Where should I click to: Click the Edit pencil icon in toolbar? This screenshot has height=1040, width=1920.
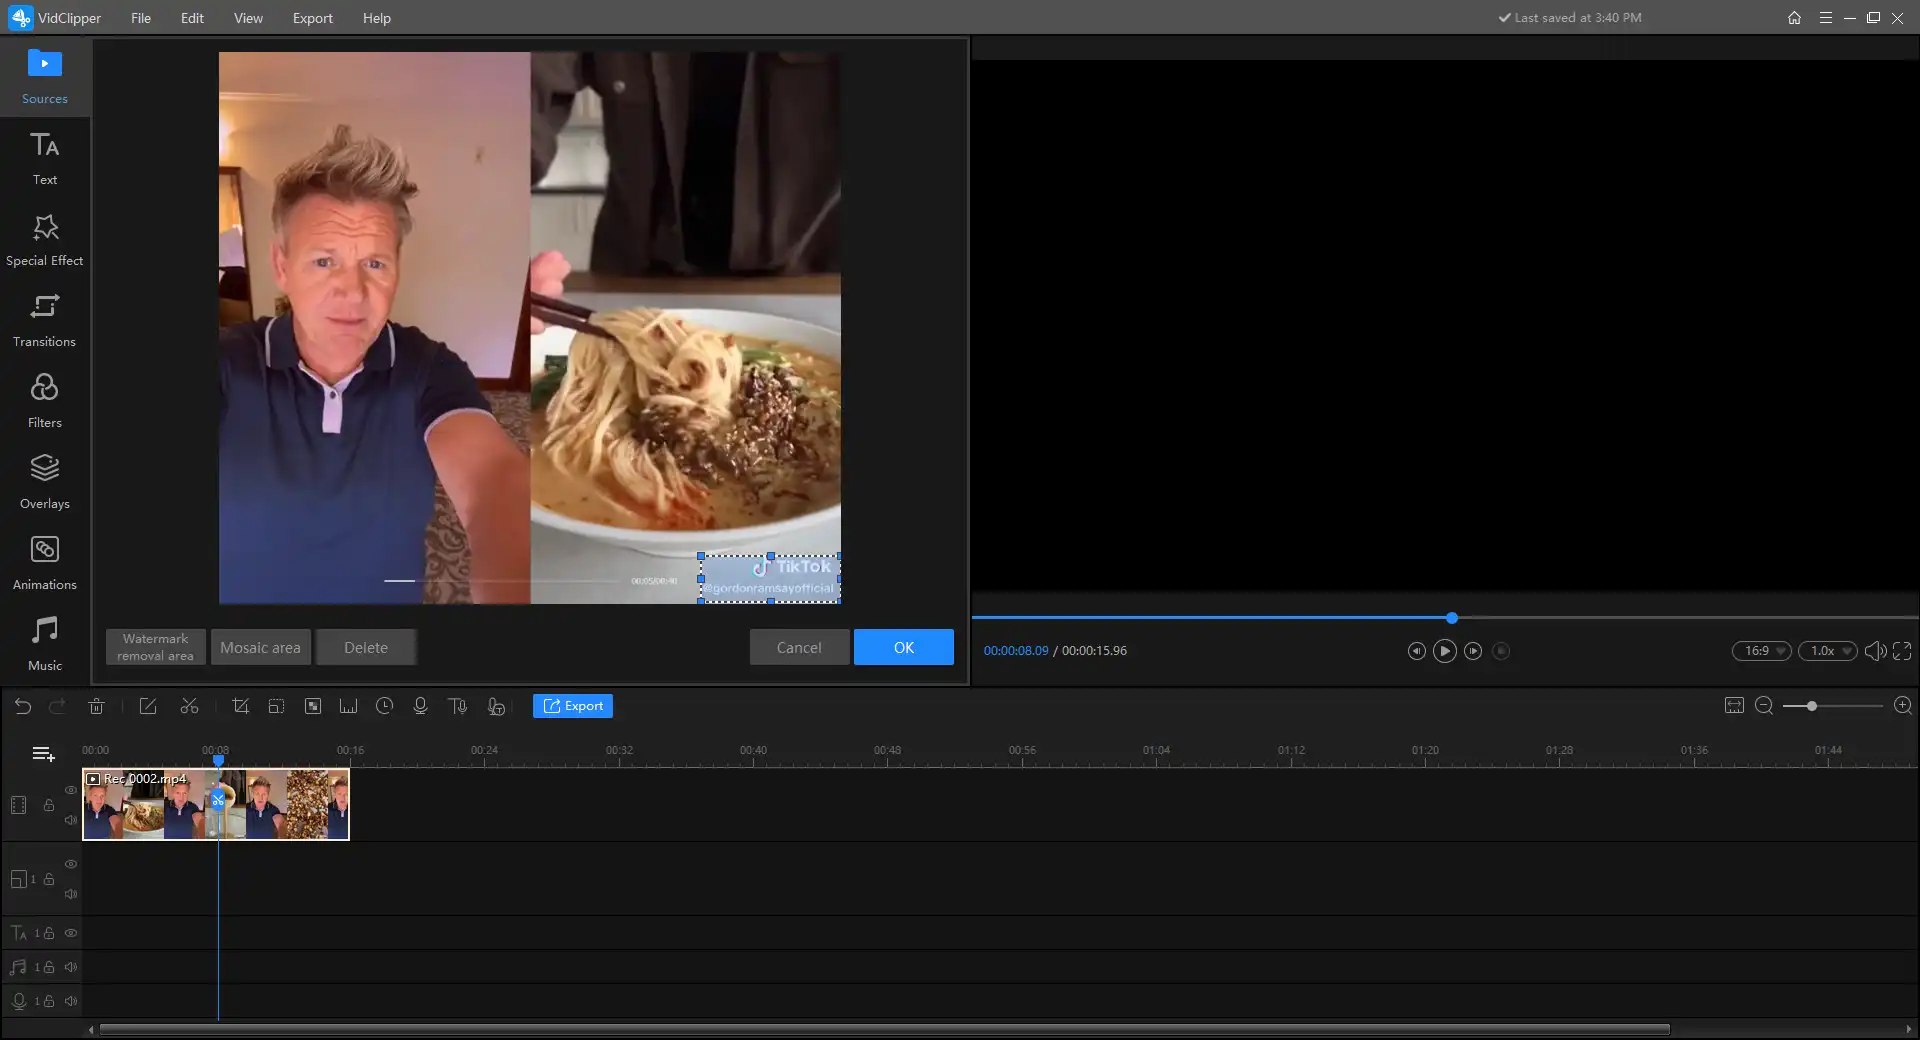click(x=148, y=706)
